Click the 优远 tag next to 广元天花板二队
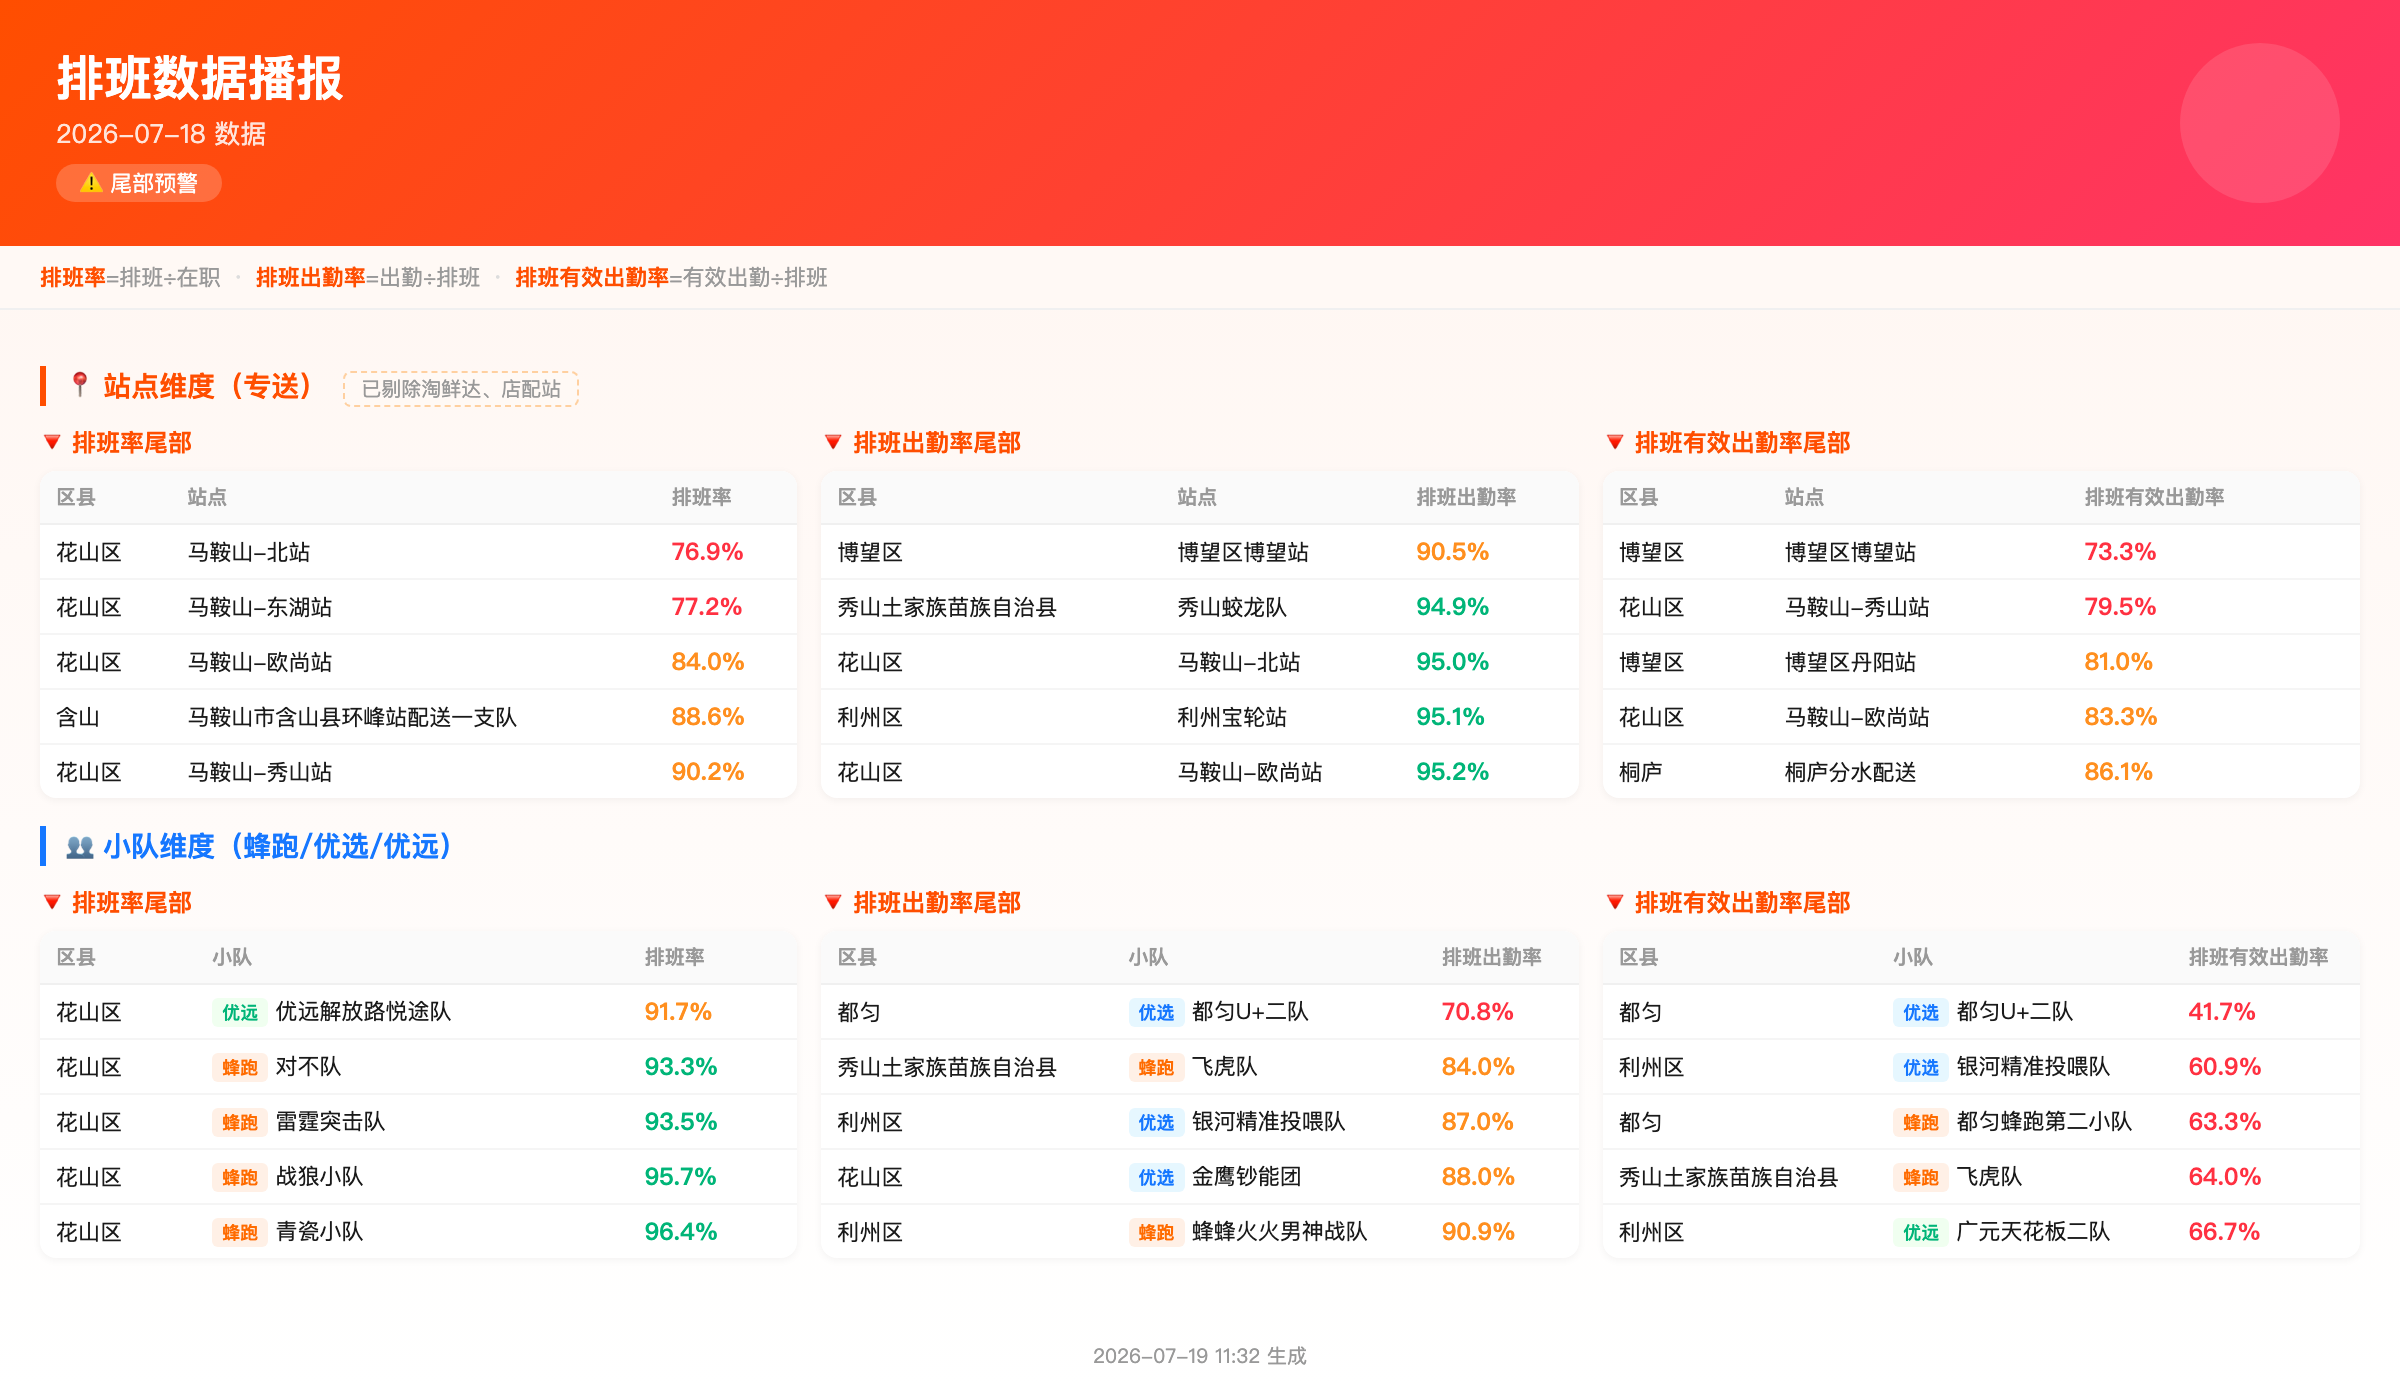The image size is (2400, 1384). click(1921, 1232)
